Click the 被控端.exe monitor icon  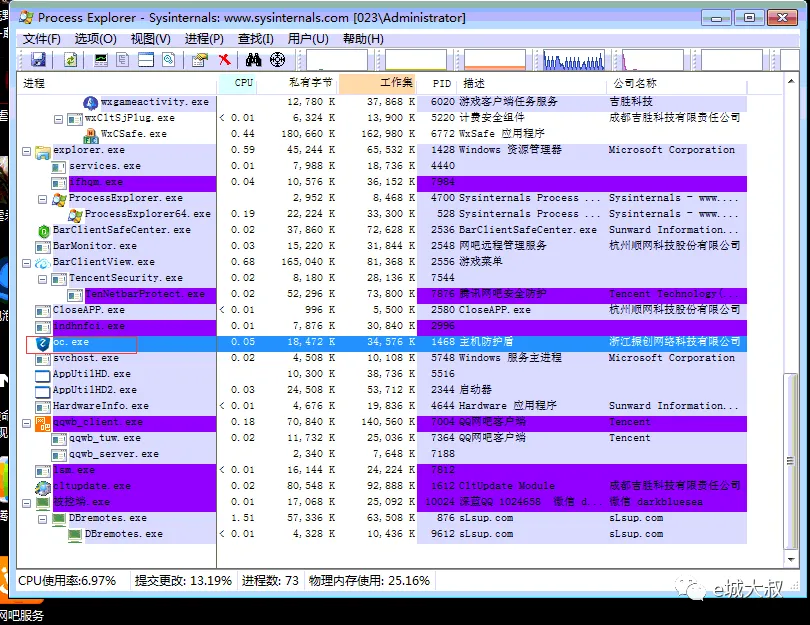(42, 503)
